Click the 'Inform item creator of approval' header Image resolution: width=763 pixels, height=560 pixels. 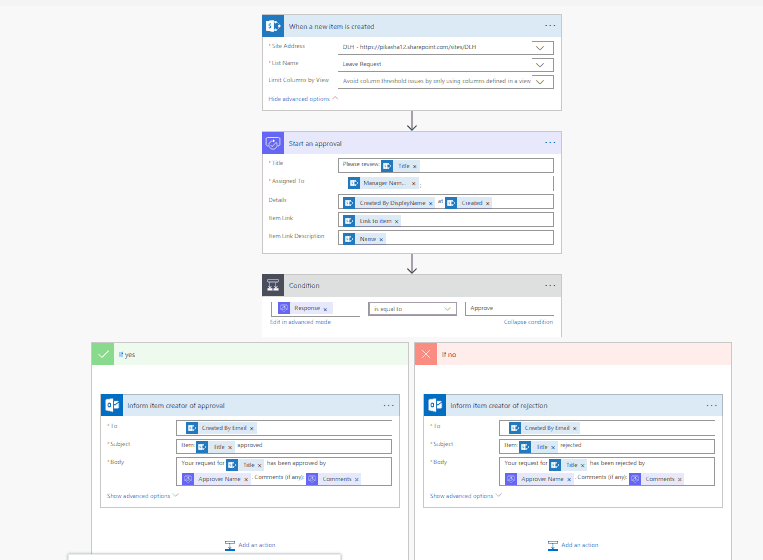250,405
